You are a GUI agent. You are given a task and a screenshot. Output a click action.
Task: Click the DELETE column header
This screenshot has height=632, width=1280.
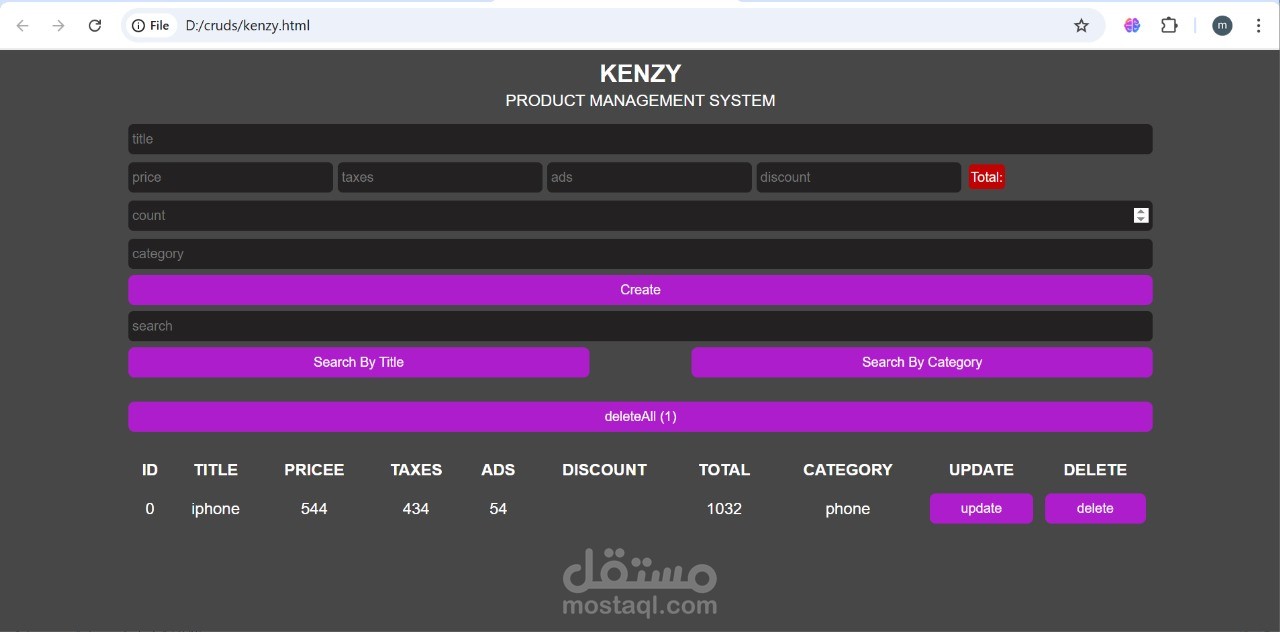click(1095, 470)
